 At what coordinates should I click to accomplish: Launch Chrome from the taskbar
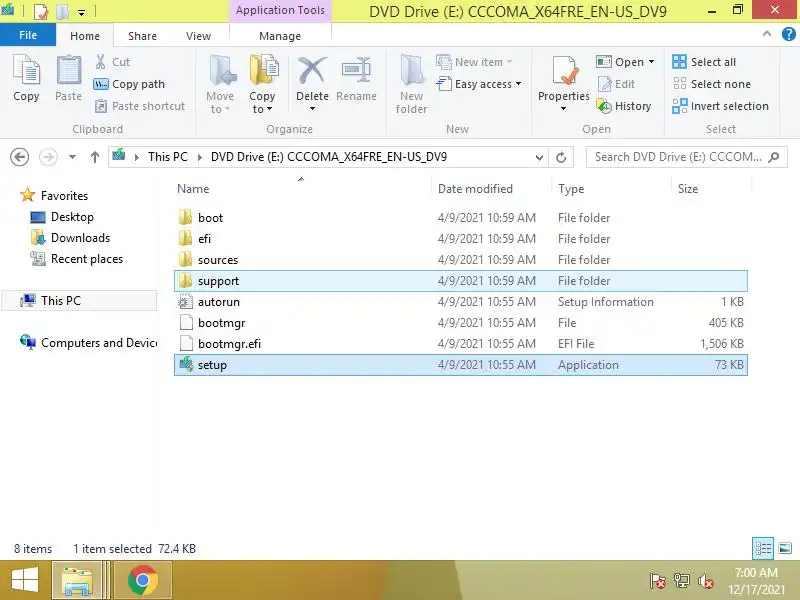click(x=143, y=581)
